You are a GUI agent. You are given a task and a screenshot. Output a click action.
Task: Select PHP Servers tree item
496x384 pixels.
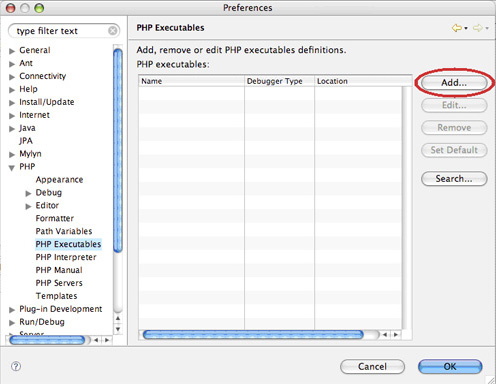click(x=59, y=283)
